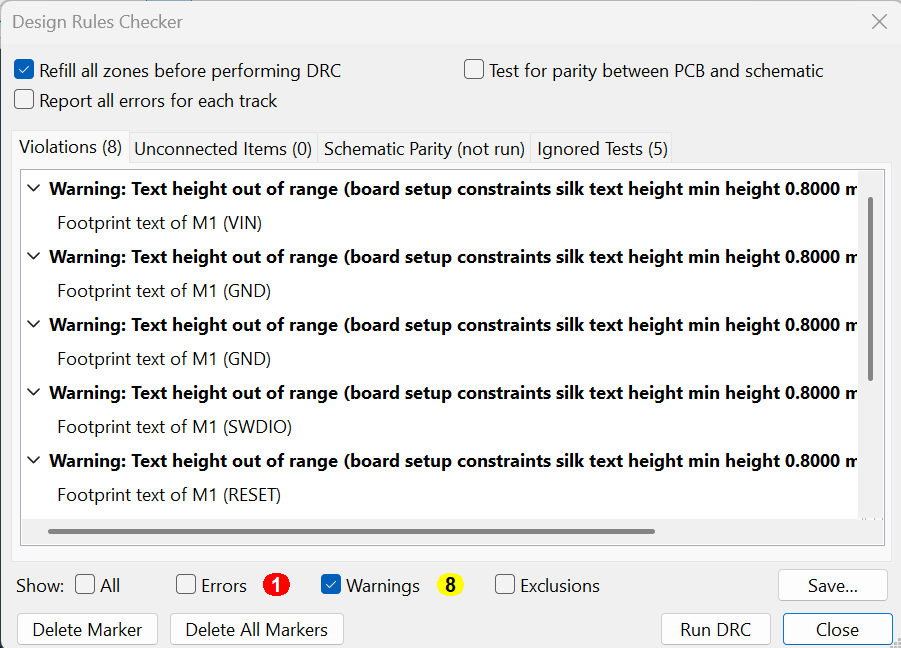Toggle the Show All checkbox

(x=86, y=585)
